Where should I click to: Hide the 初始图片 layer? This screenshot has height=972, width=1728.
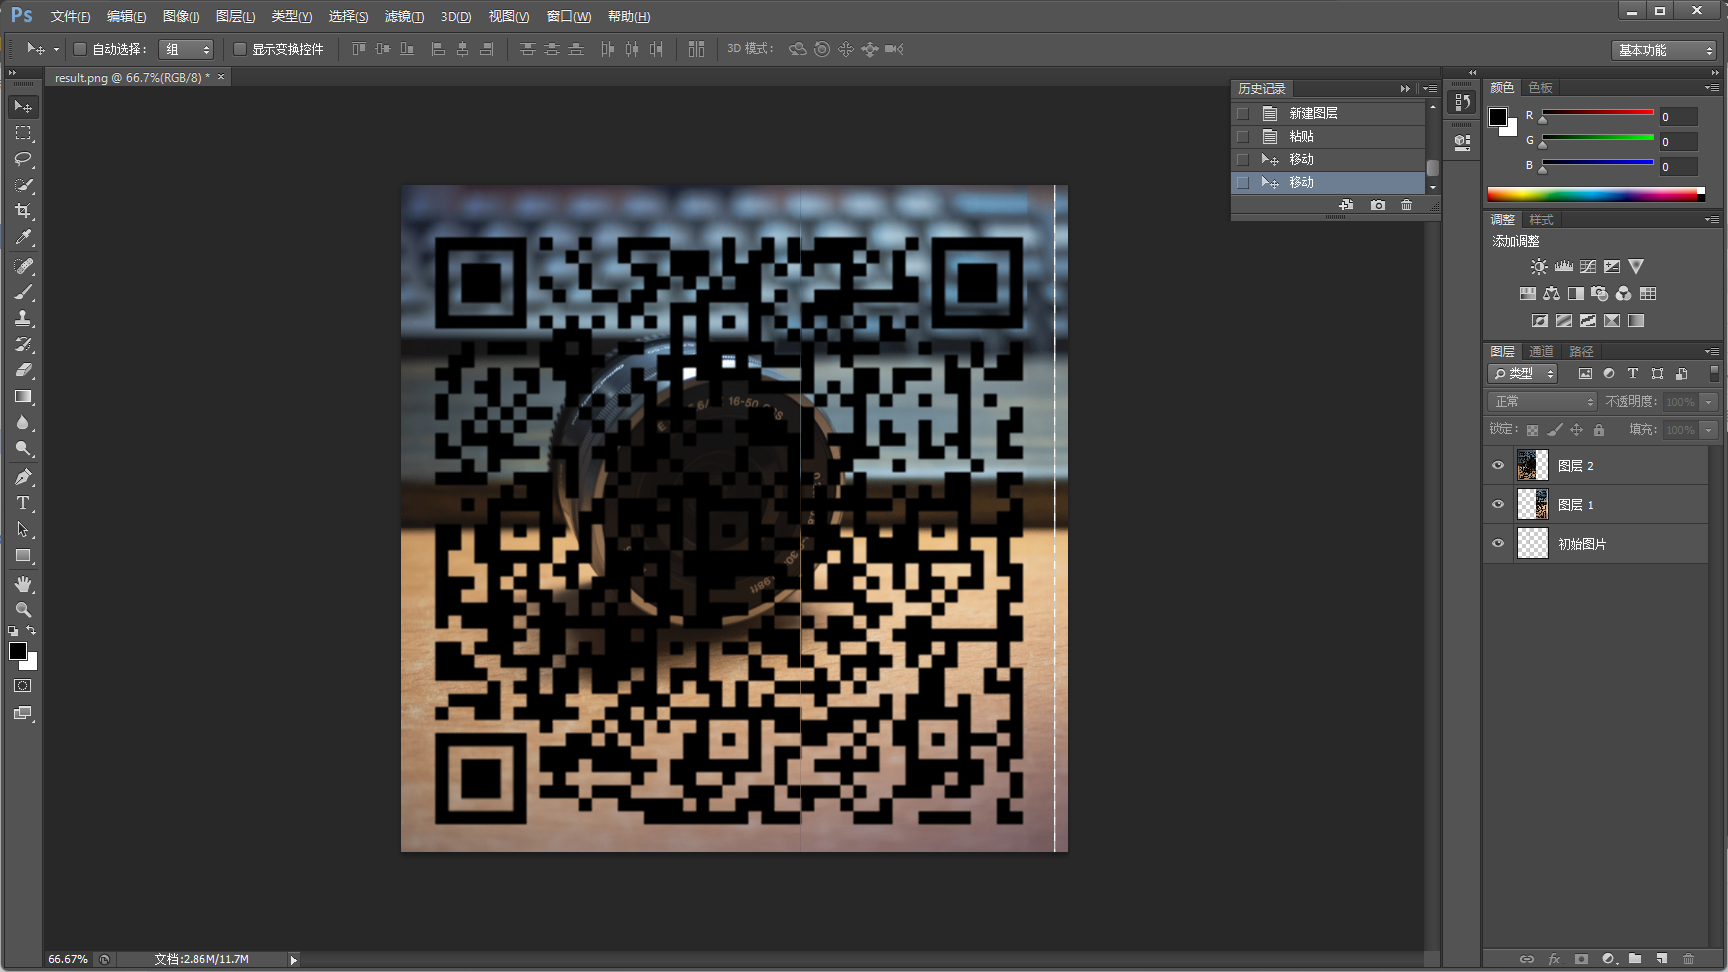(1498, 543)
